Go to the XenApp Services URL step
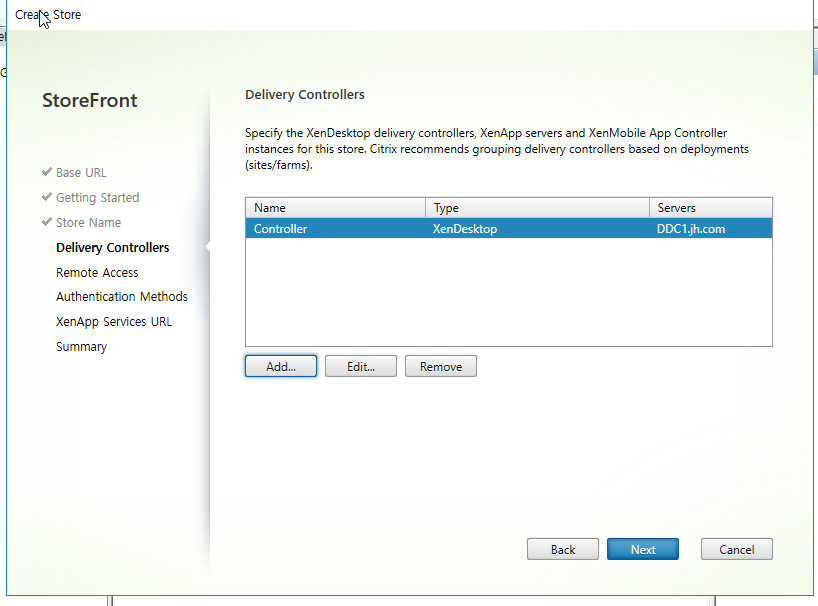Viewport: 818px width, 606px height. pyautogui.click(x=114, y=322)
